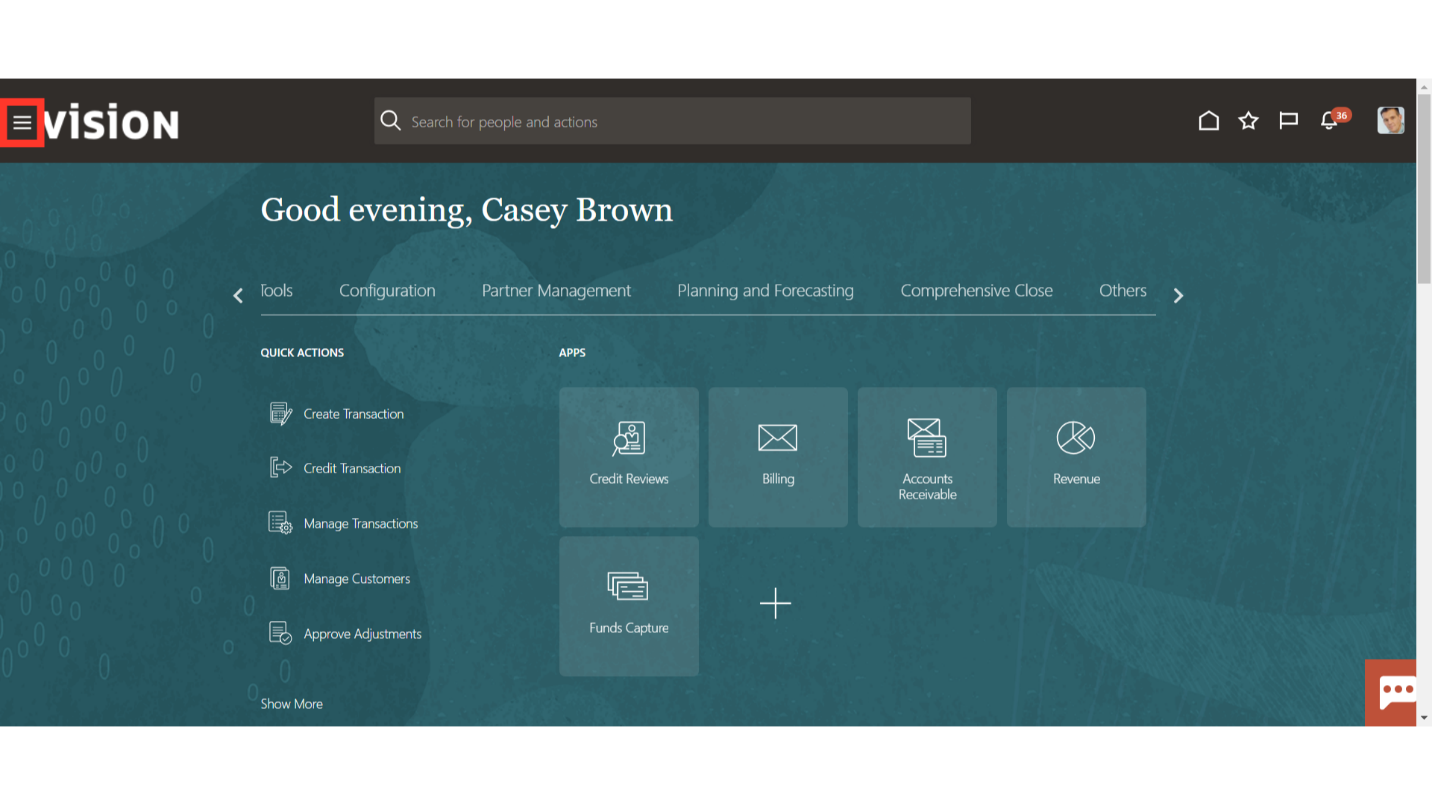Select the Others tab
The width and height of the screenshot is (1432, 805).
click(1123, 290)
